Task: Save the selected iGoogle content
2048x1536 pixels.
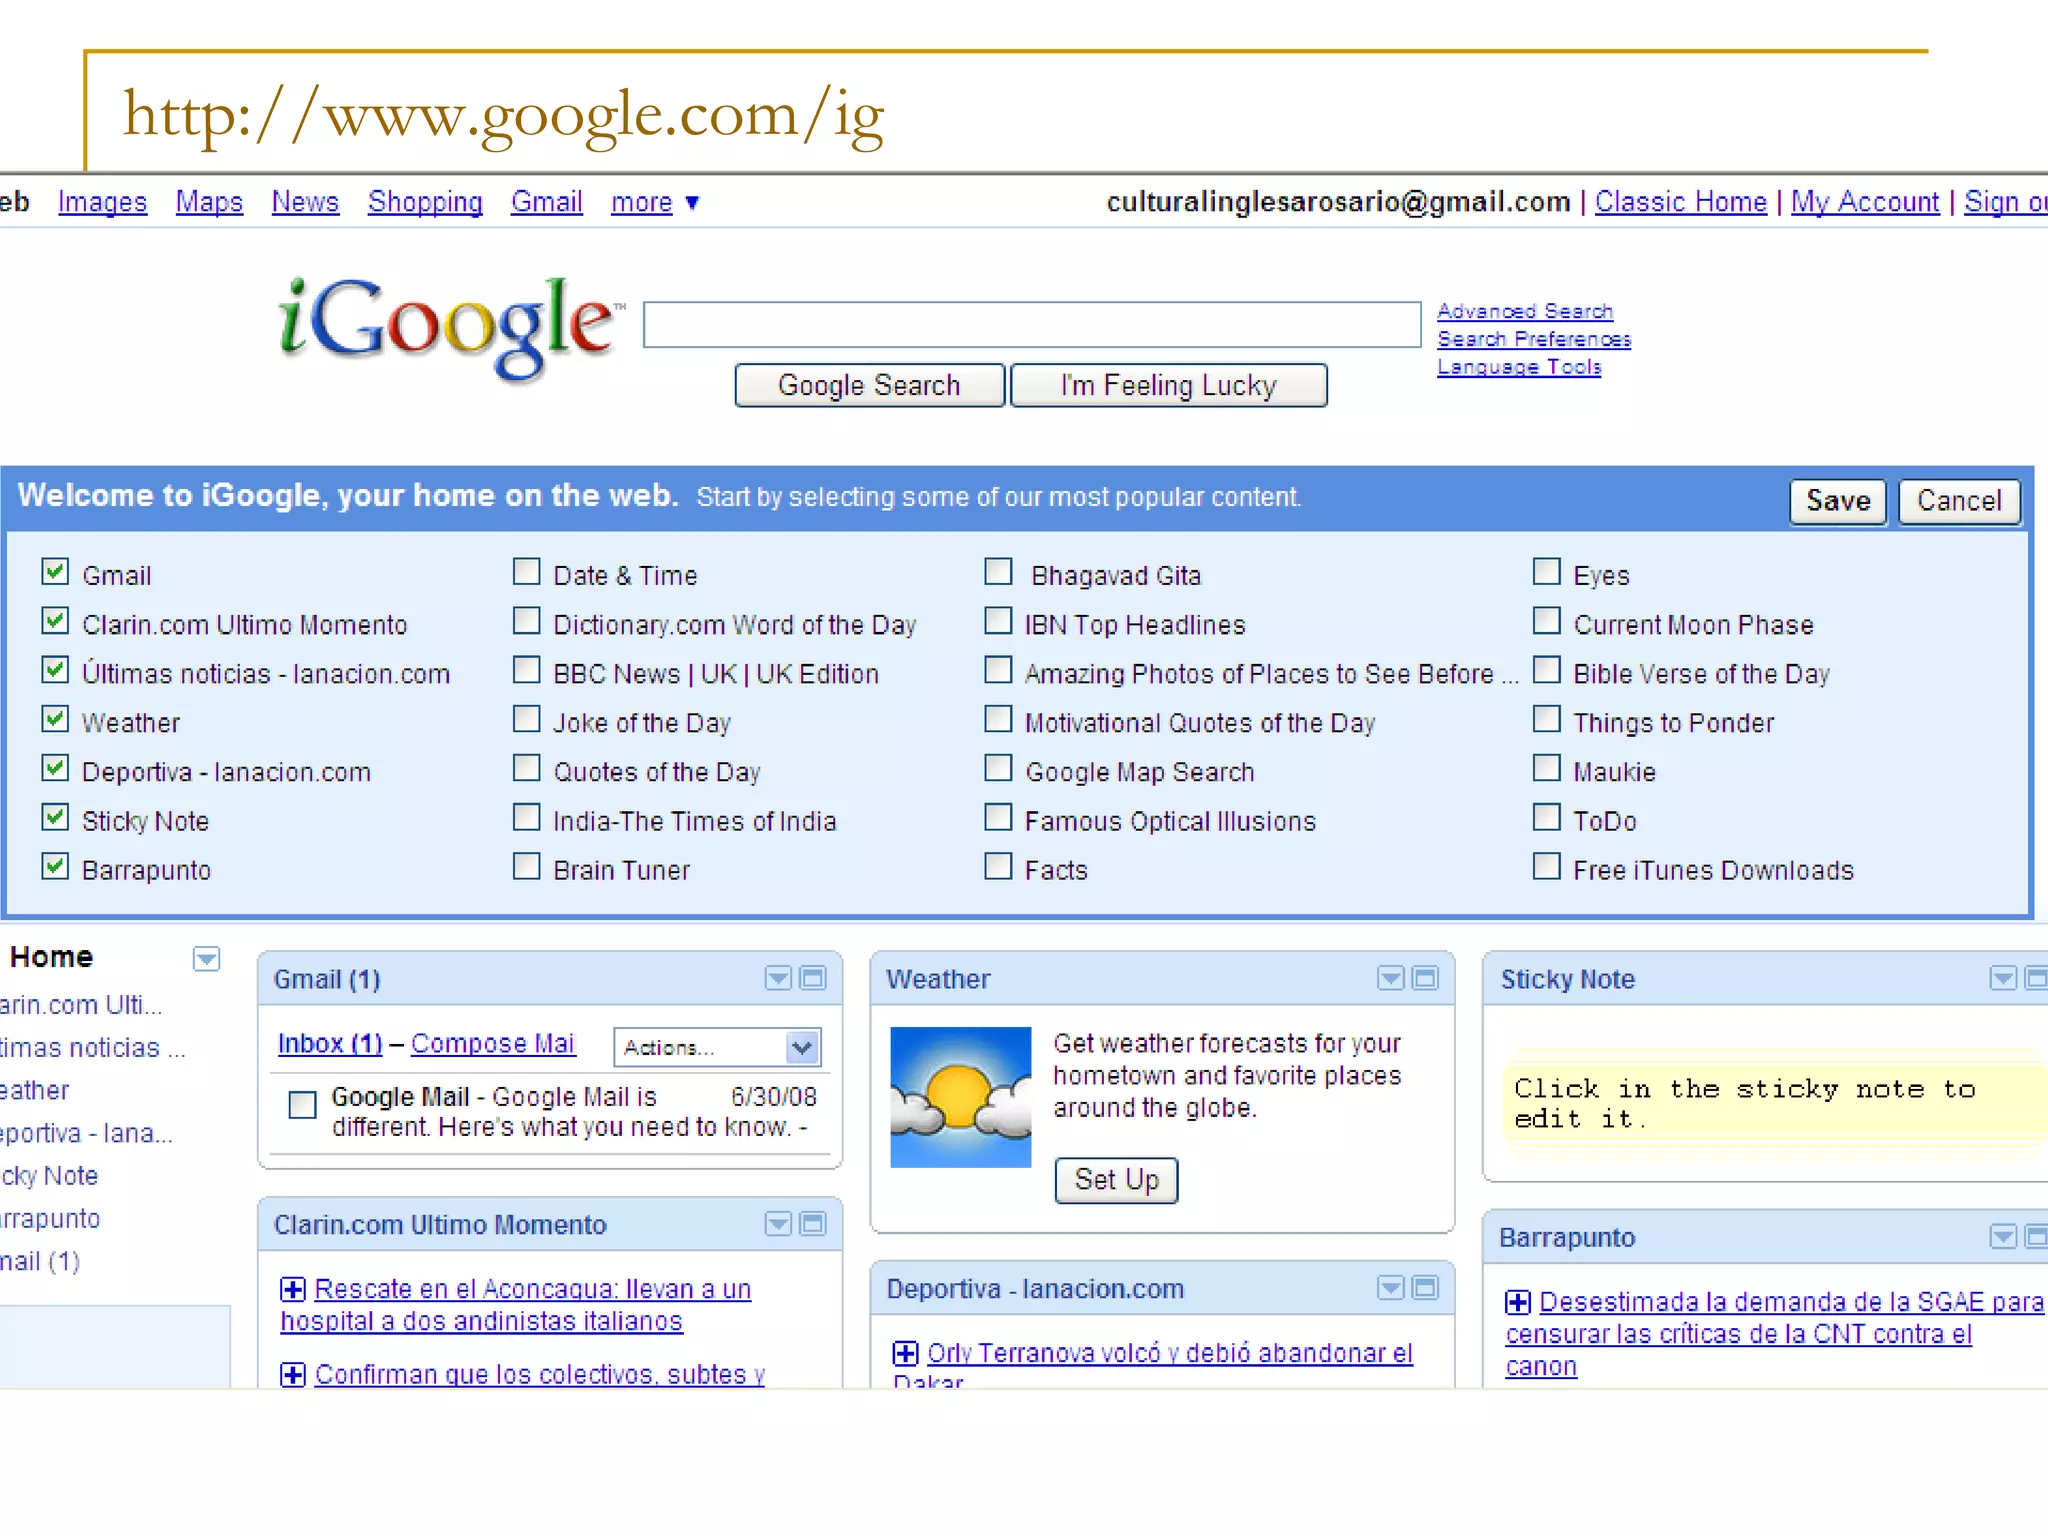Action: point(1838,500)
